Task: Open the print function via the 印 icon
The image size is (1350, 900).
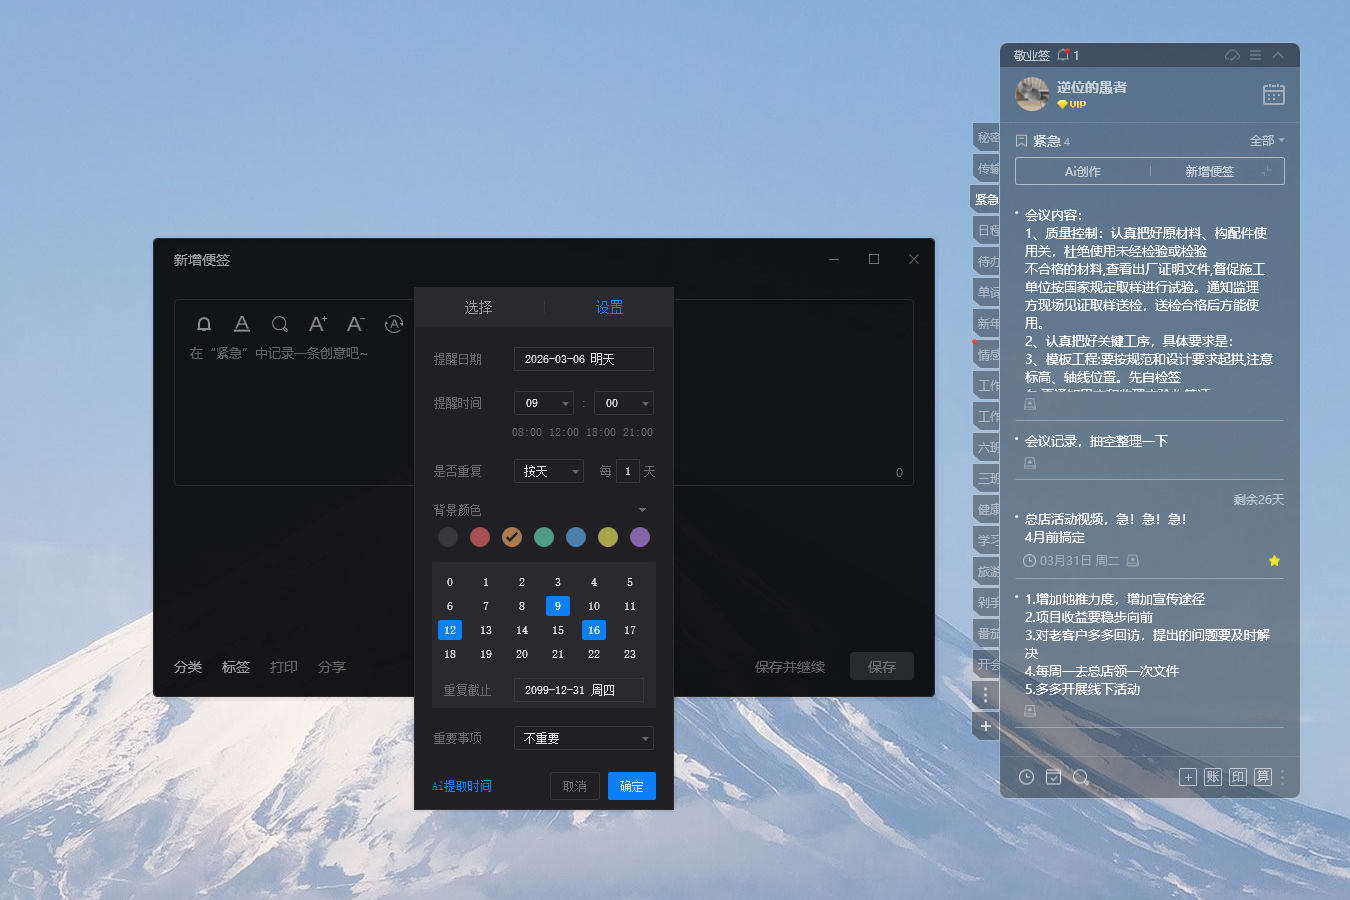Action: 1237,777
